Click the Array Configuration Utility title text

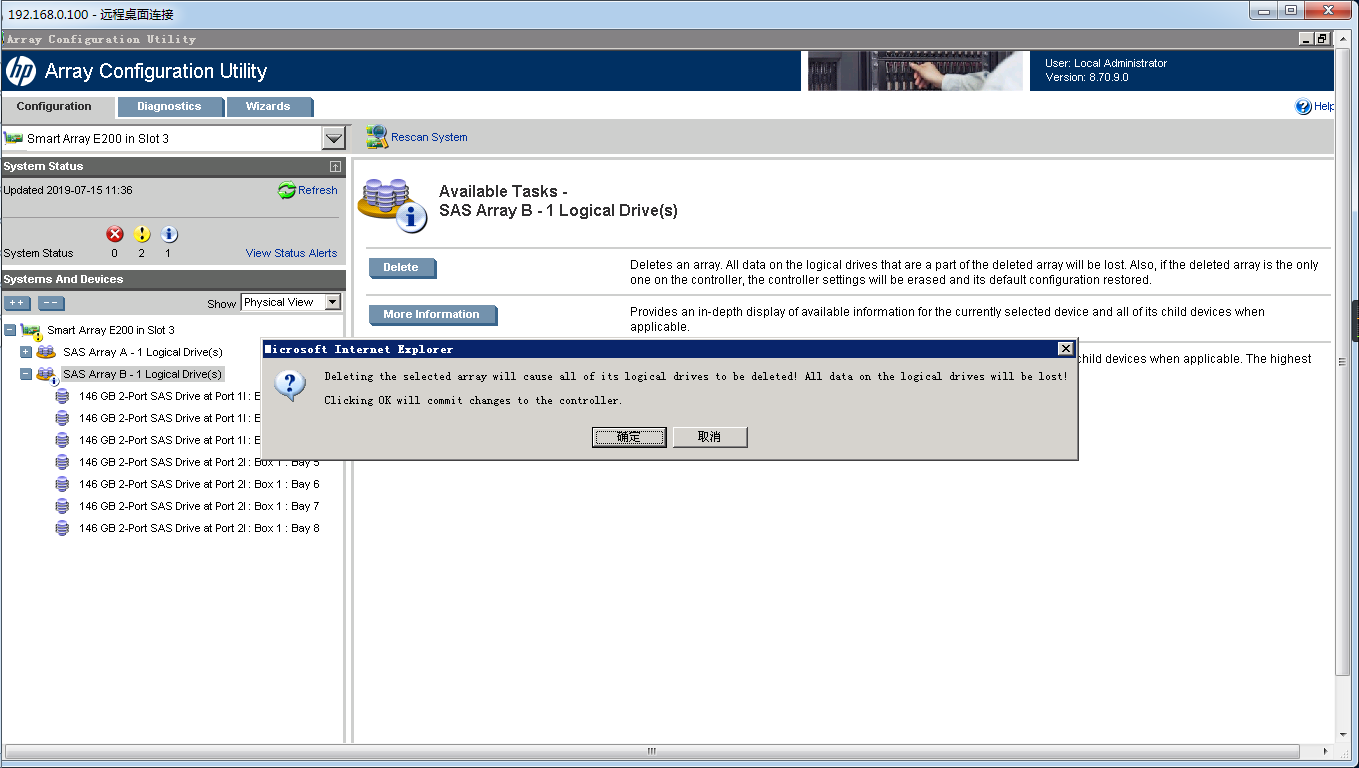point(156,71)
